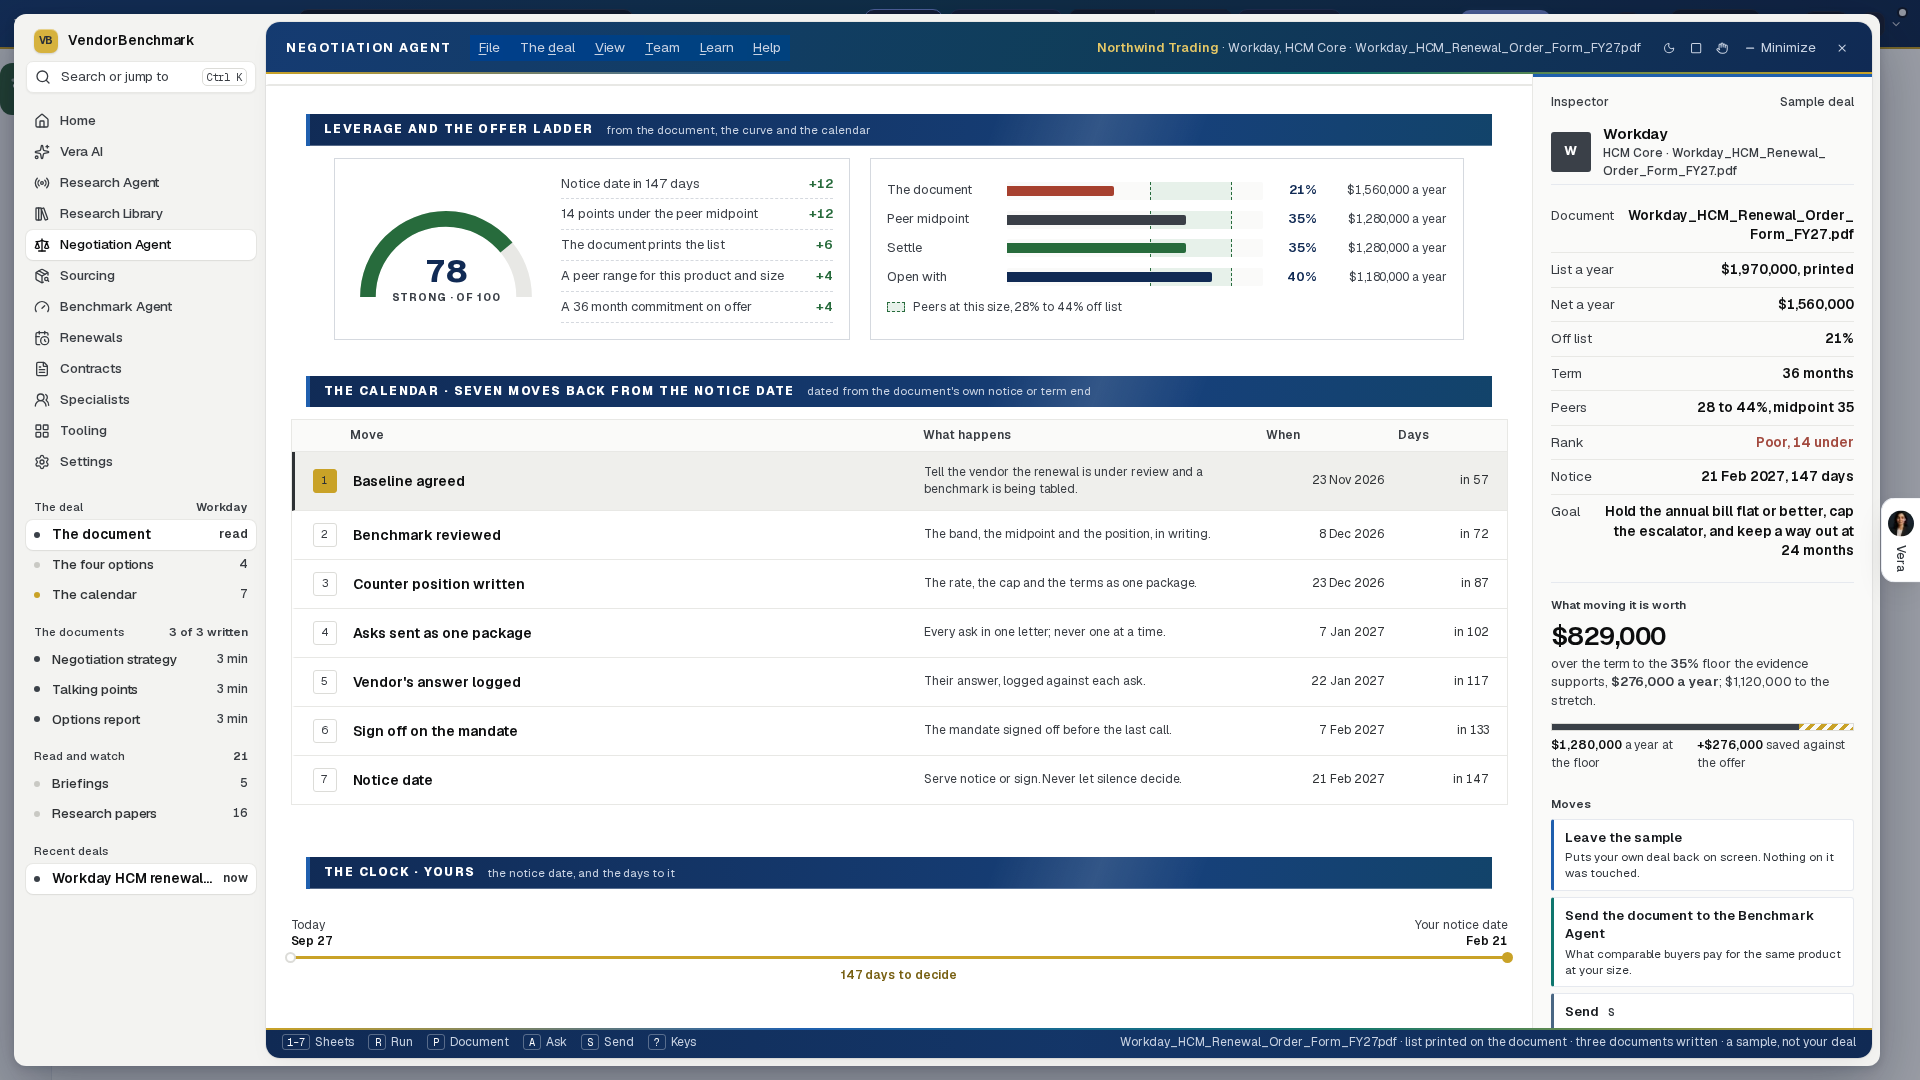Click the hand icon in the title bar

click(x=1722, y=48)
